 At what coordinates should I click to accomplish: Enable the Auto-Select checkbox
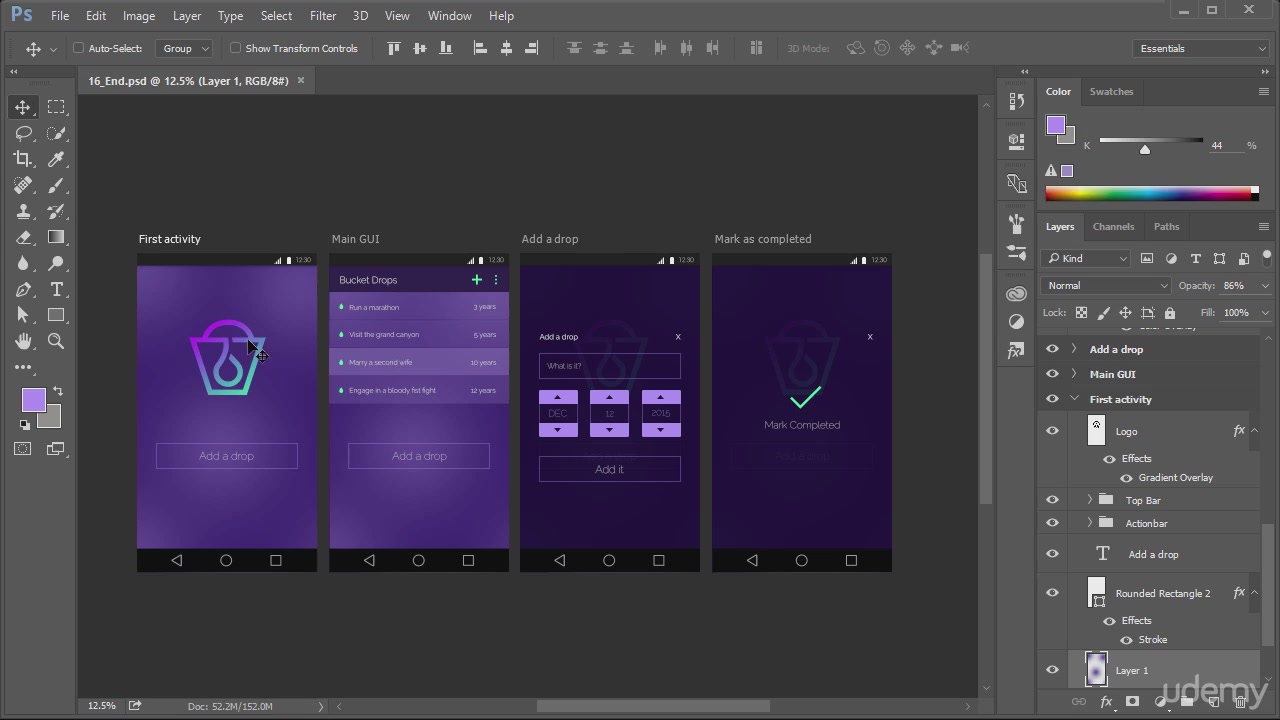78,48
